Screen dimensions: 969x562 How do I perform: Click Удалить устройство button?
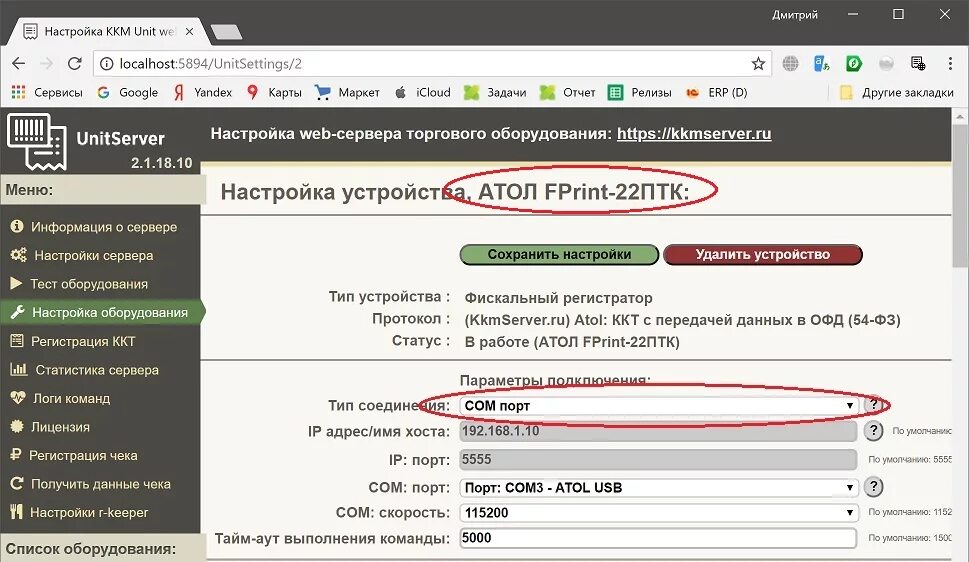pyautogui.click(x=763, y=254)
